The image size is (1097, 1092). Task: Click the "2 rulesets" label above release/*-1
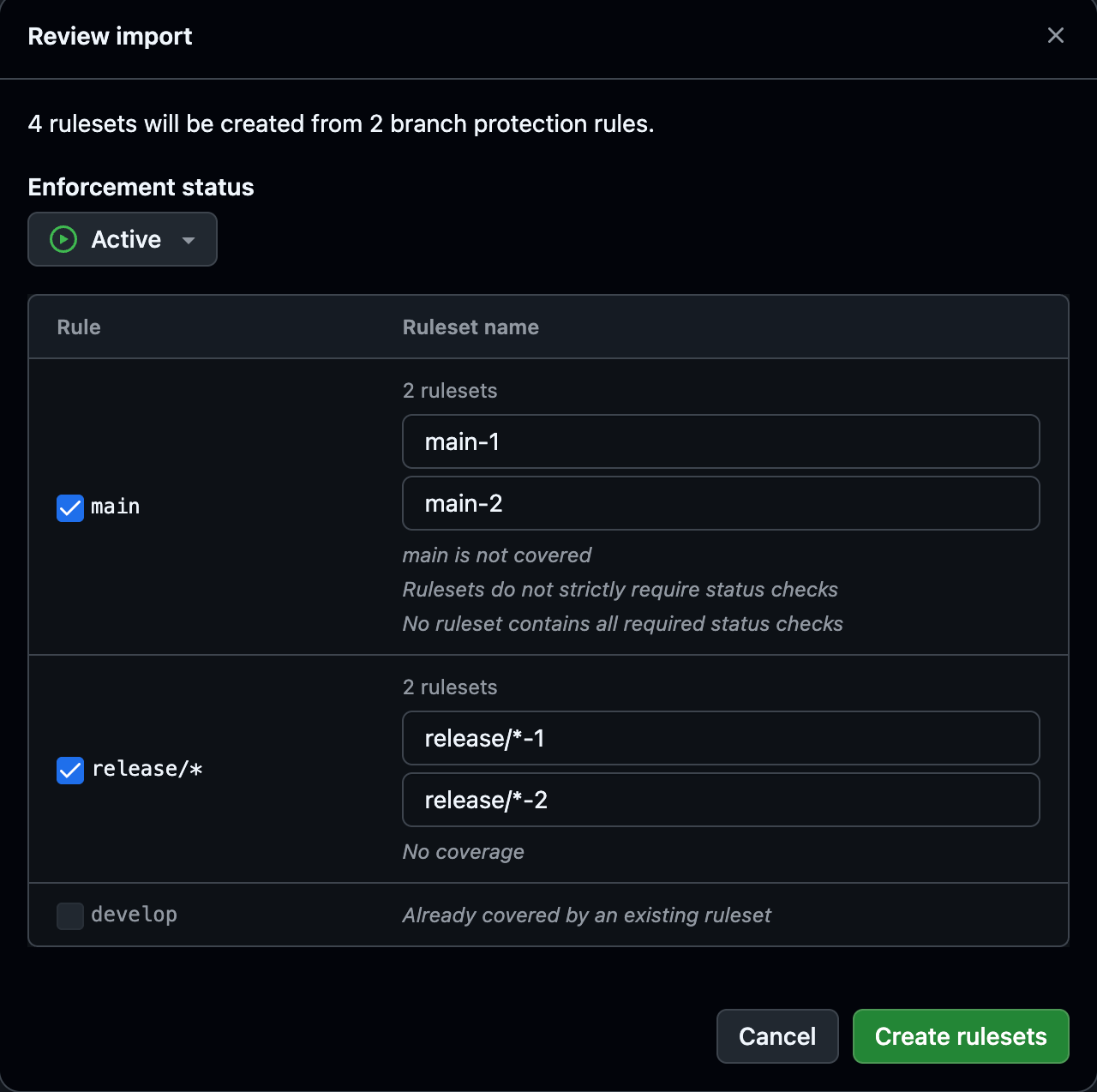click(450, 687)
